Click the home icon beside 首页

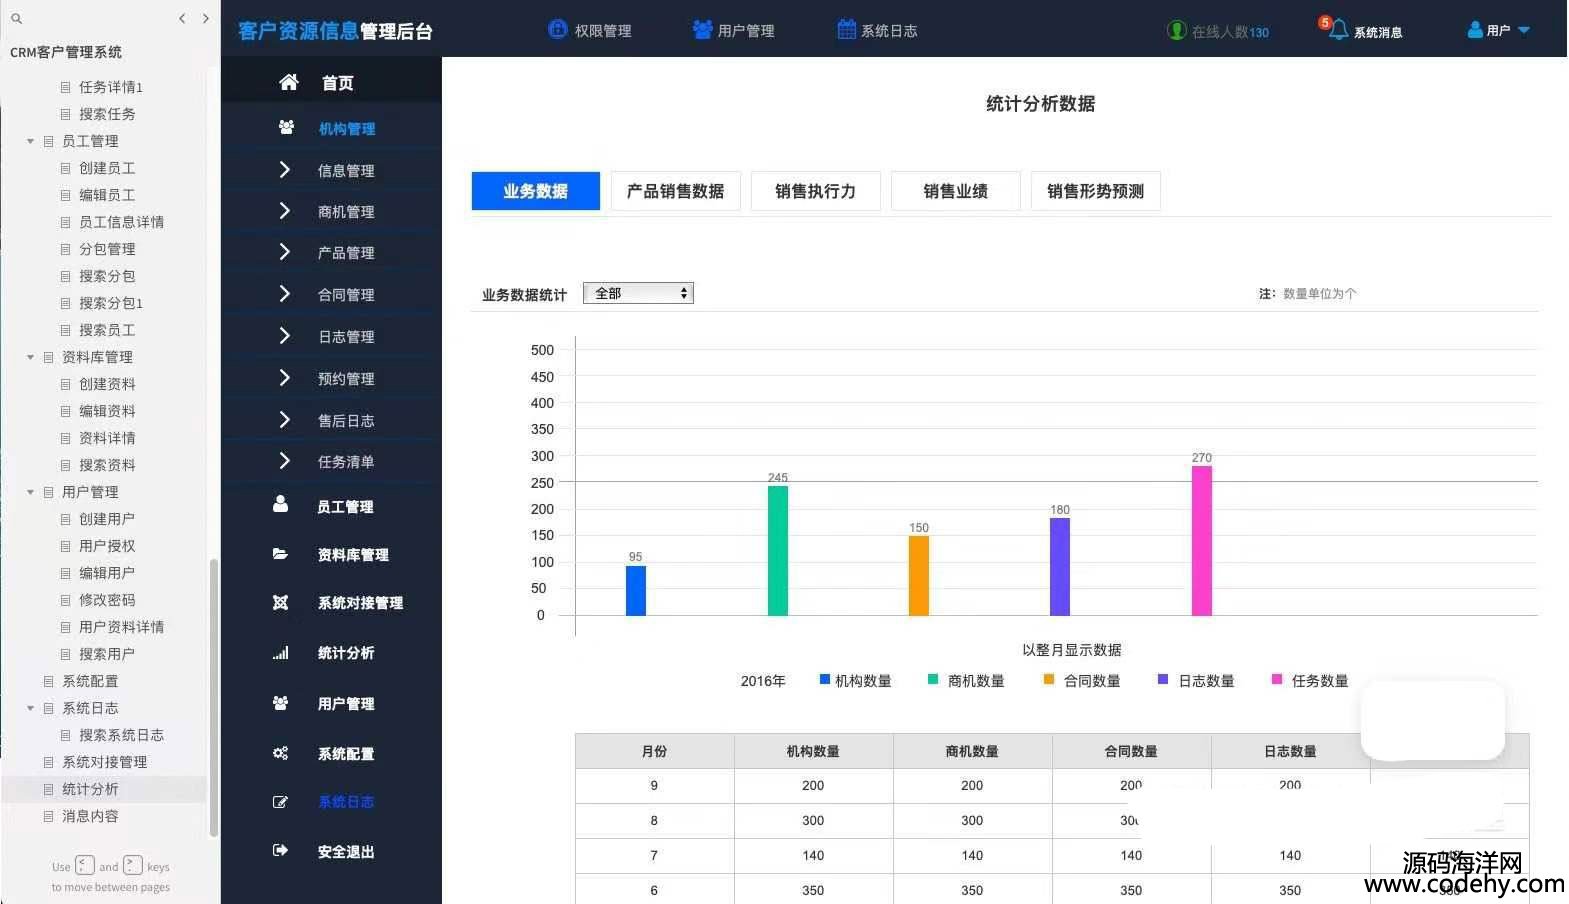pos(288,82)
